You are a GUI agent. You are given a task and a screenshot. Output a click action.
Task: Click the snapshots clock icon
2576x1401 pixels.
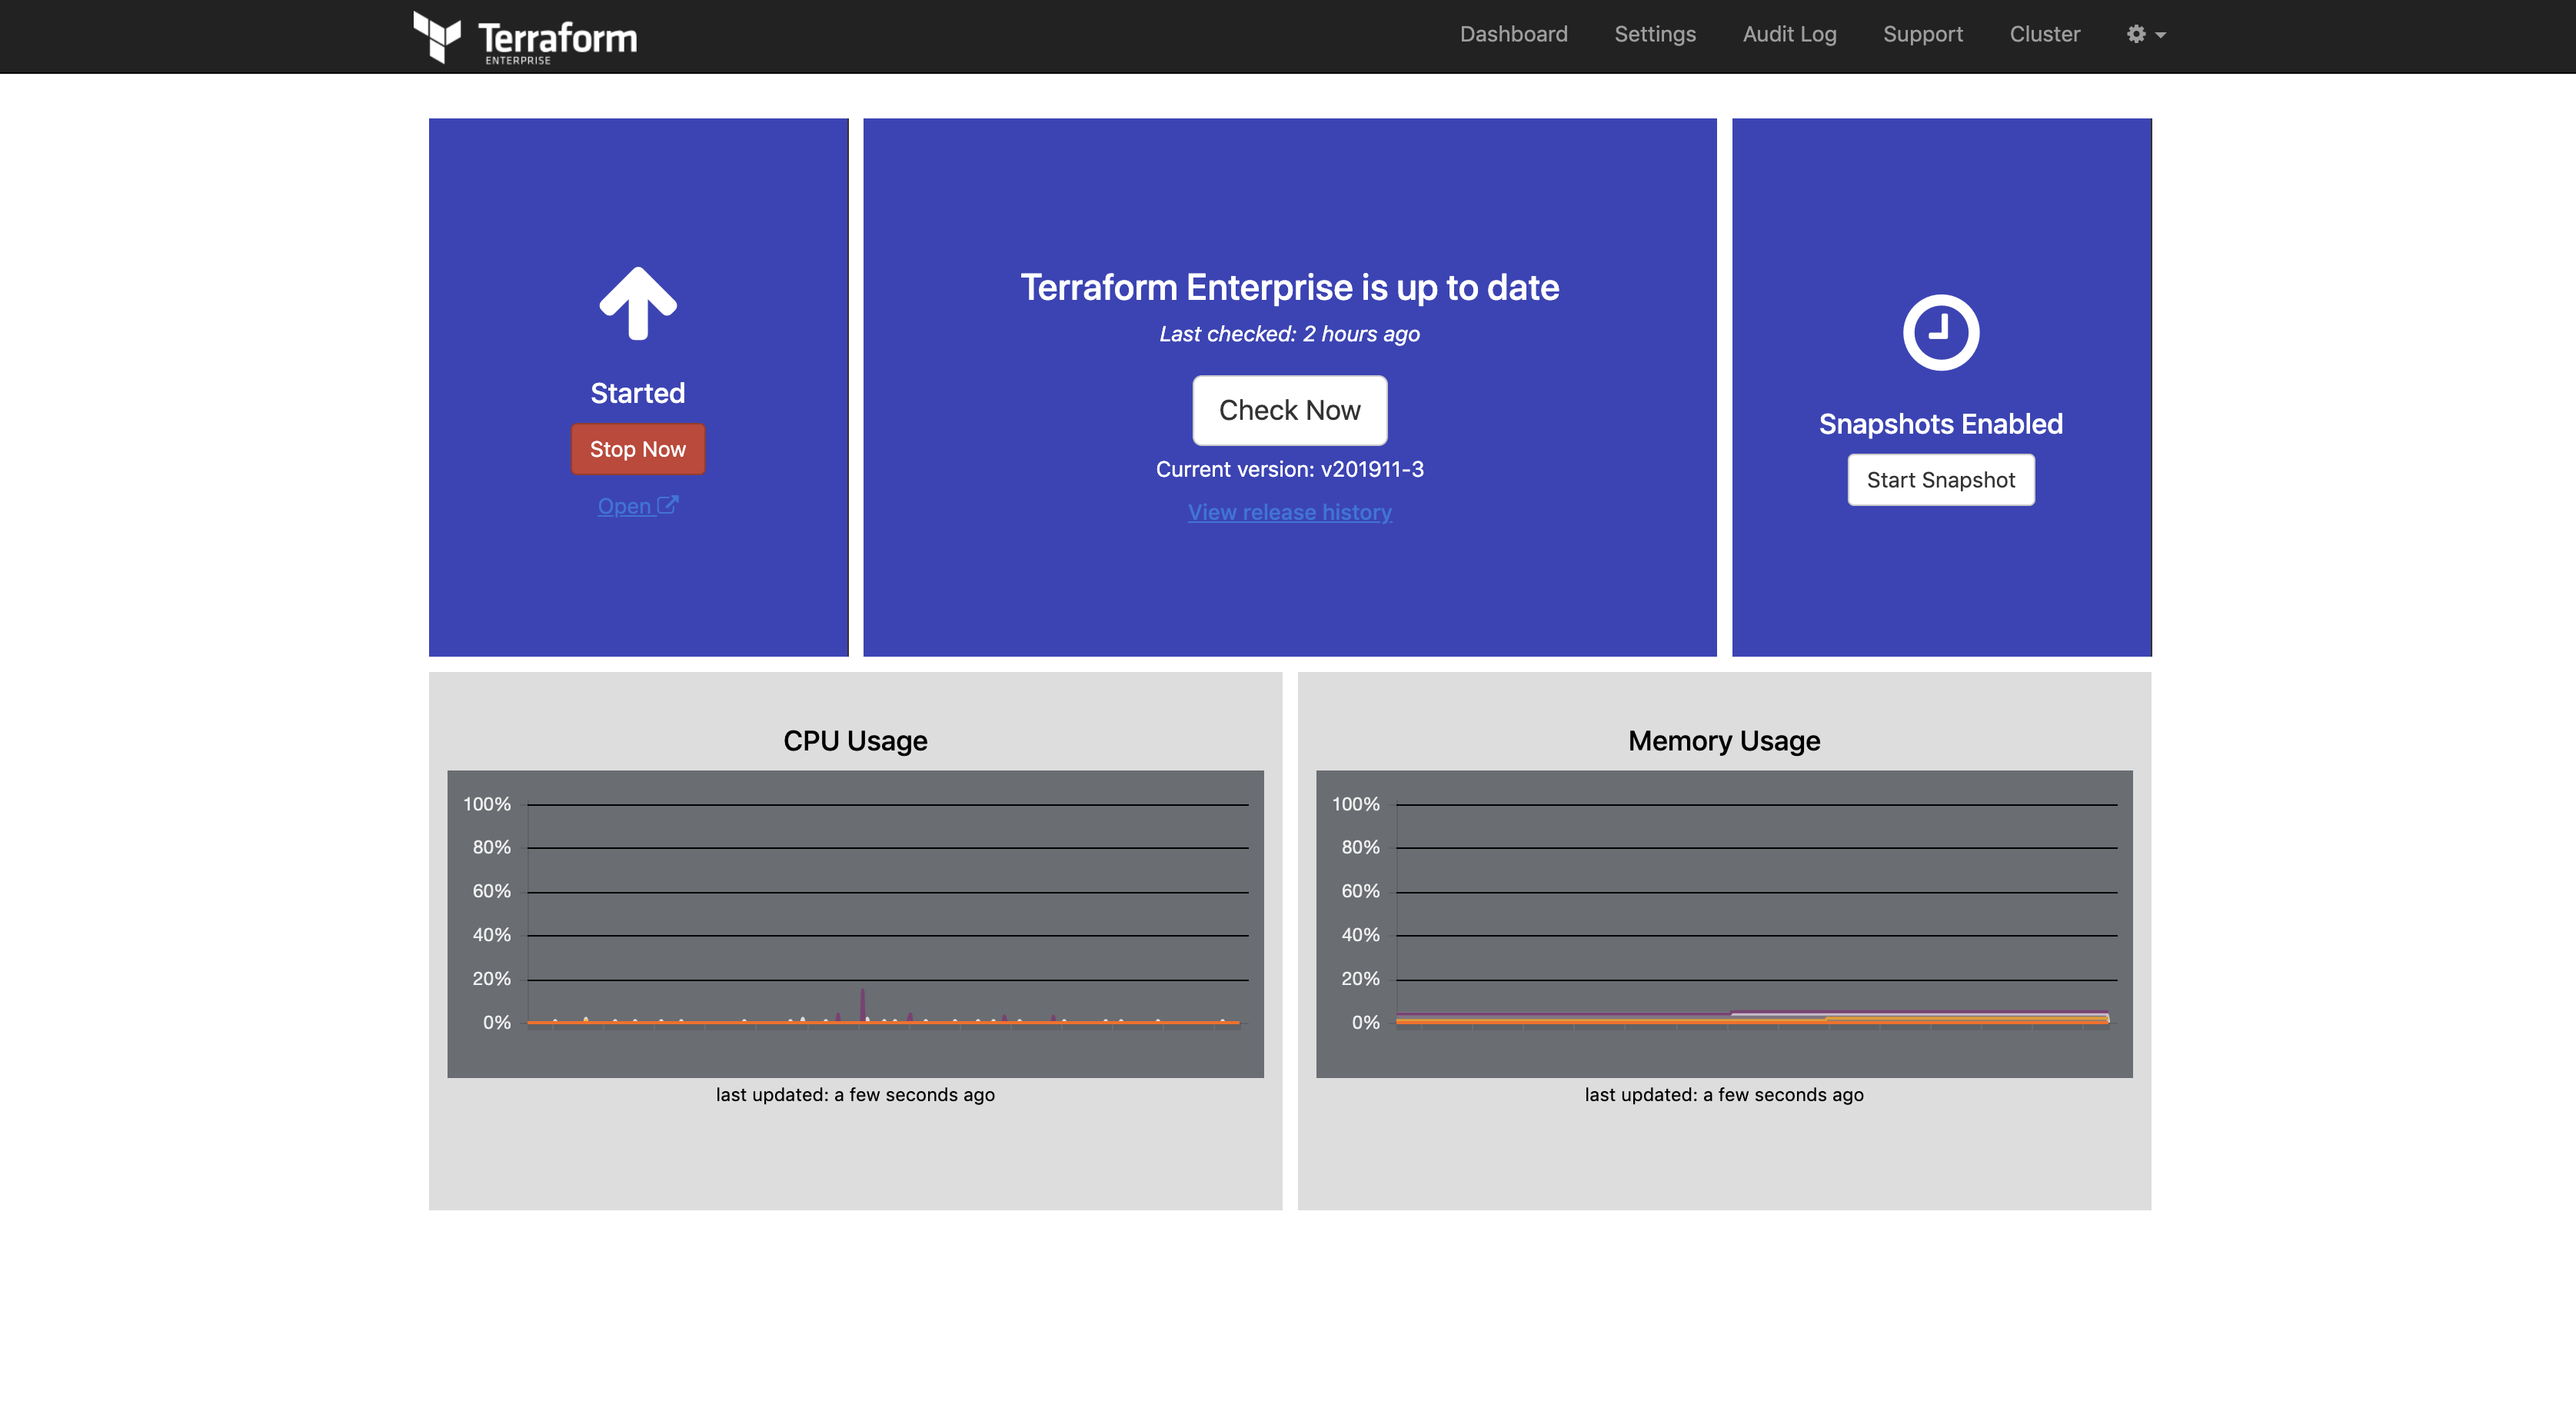pos(1940,332)
